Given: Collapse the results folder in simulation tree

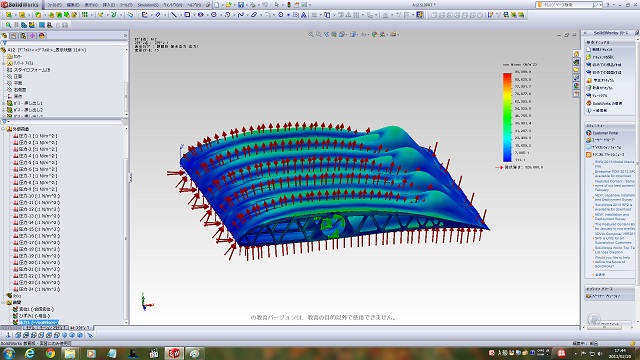Looking at the screenshot, I should pyautogui.click(x=3, y=302).
